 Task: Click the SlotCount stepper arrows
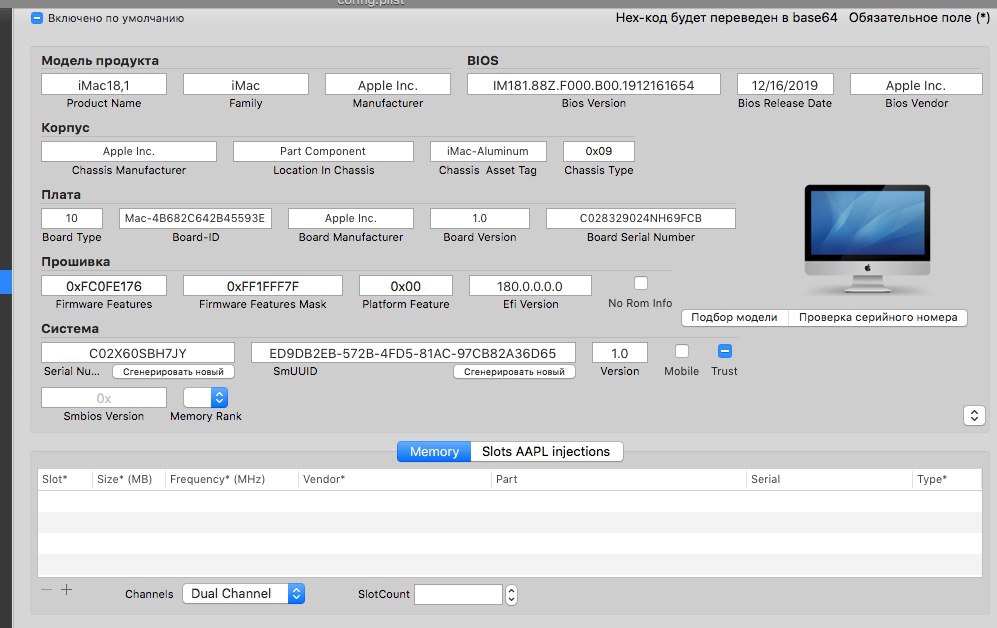click(x=511, y=595)
